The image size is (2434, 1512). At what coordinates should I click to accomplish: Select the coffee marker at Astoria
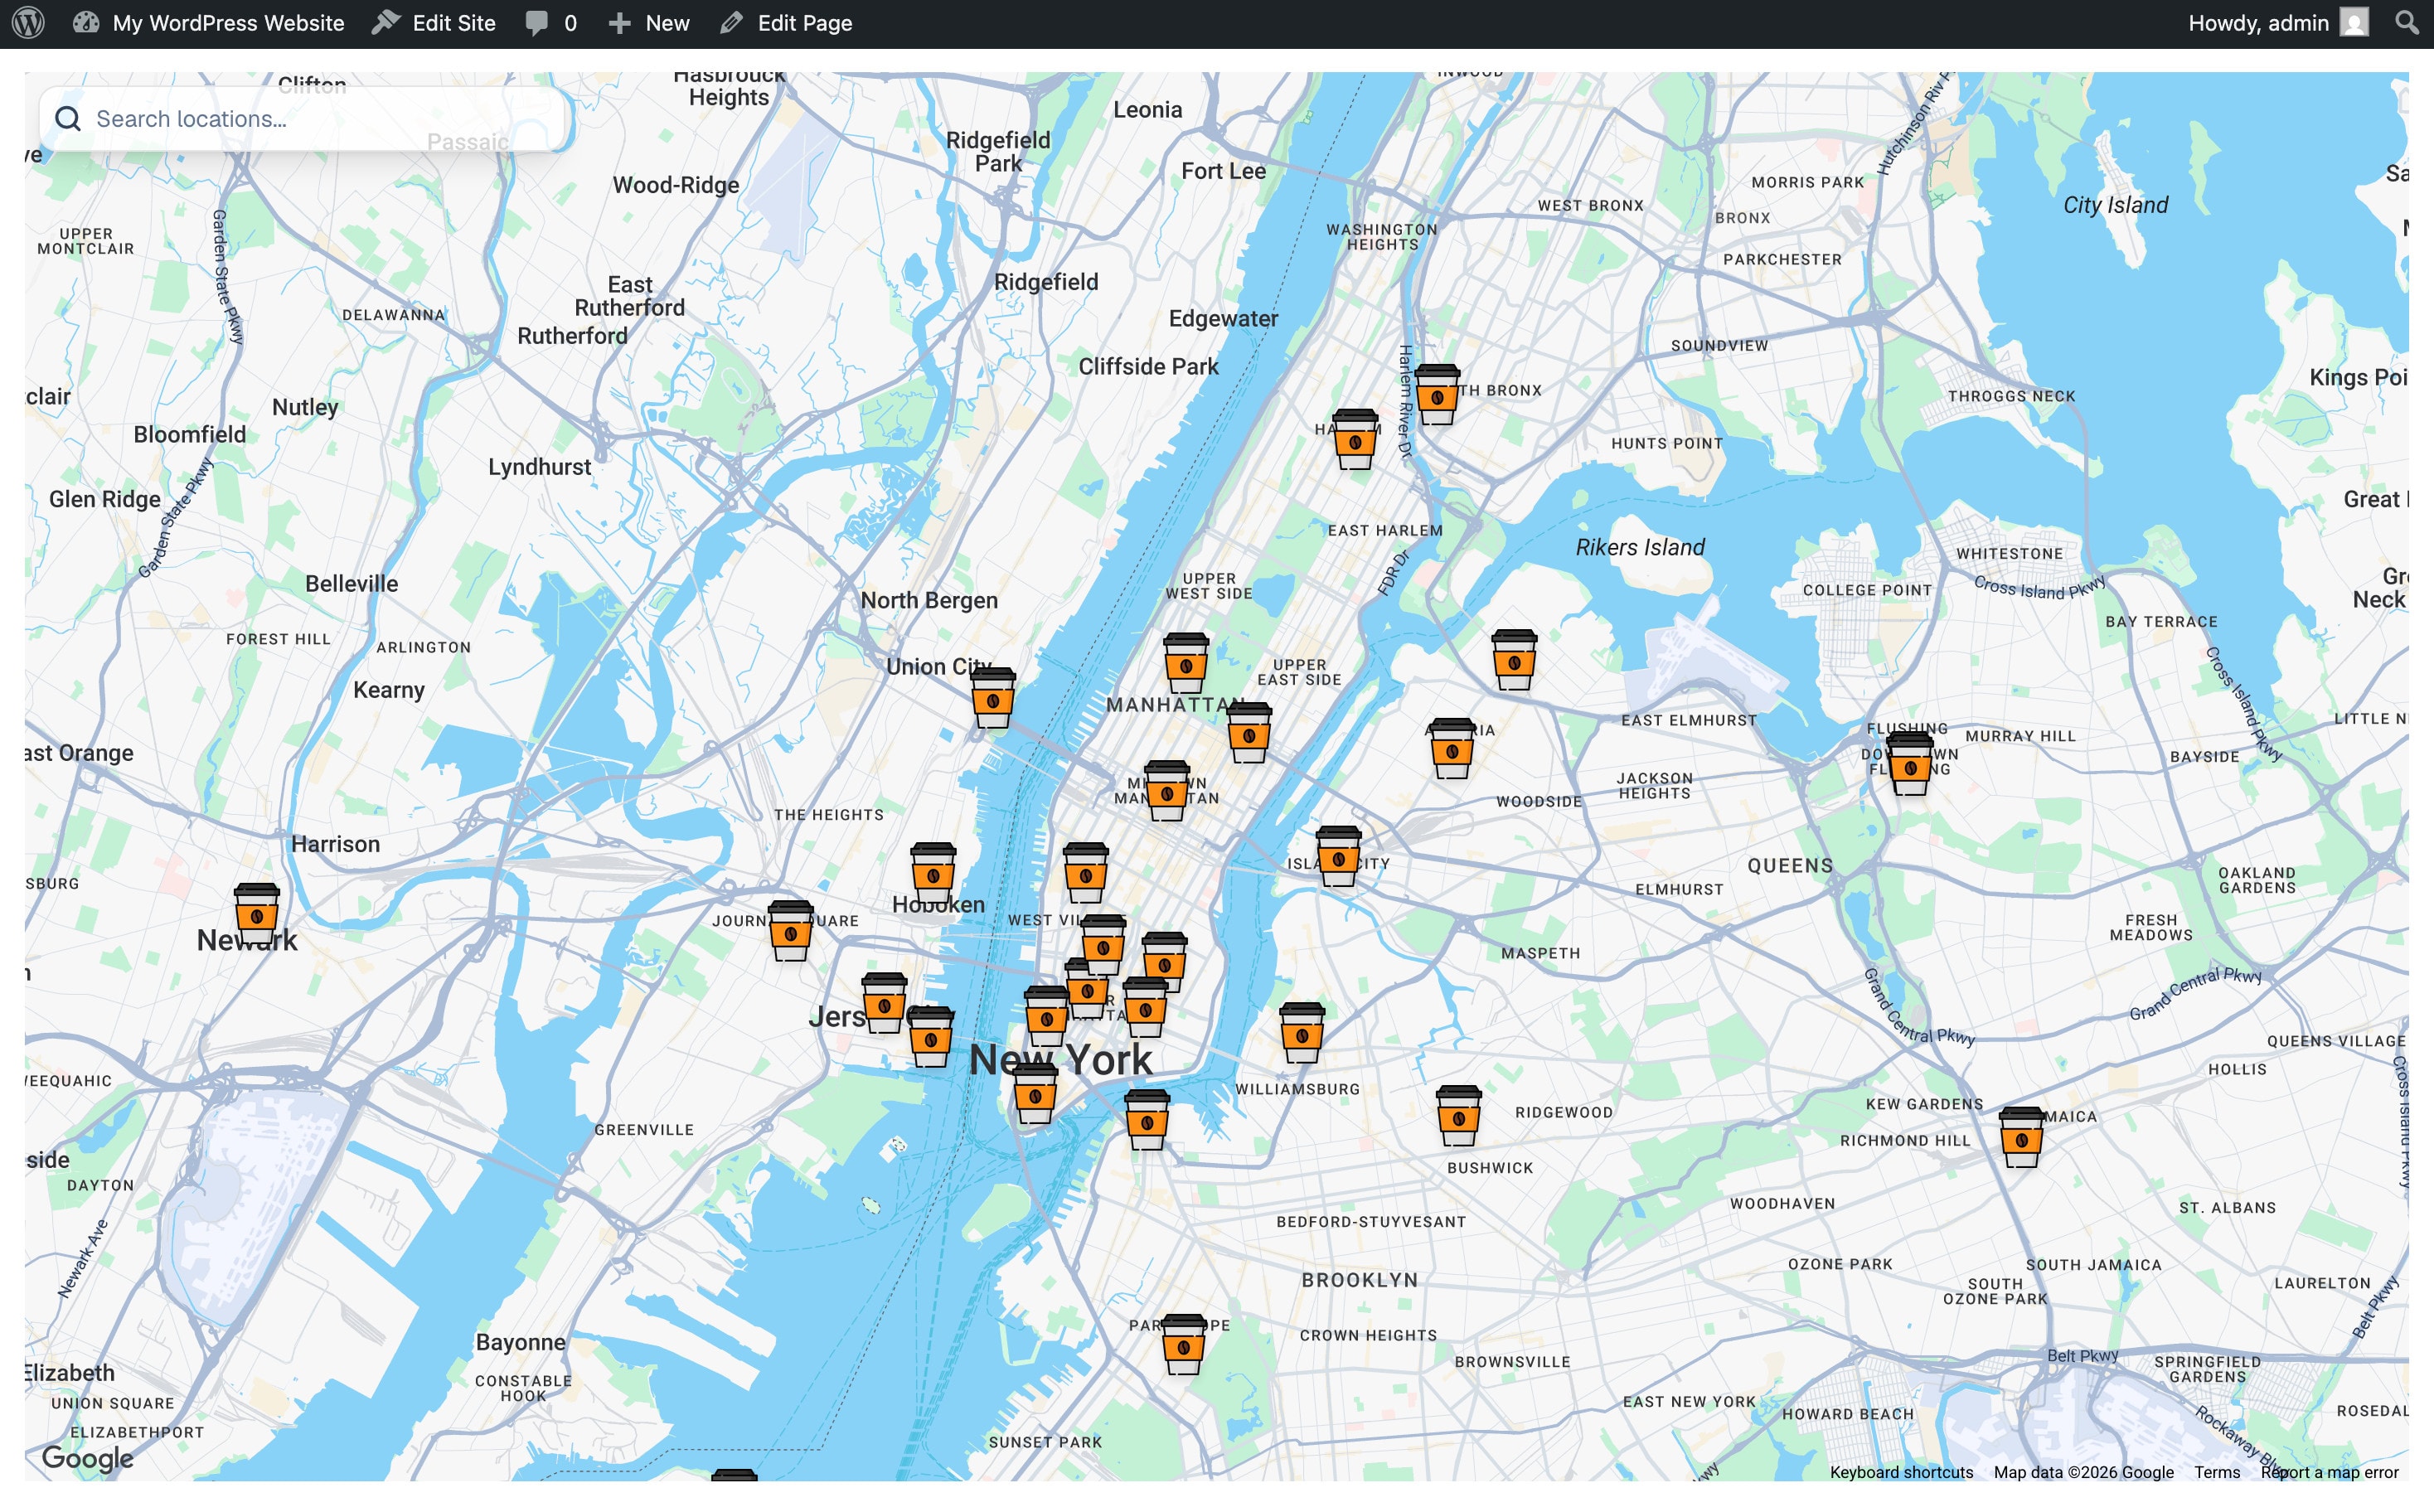point(1451,749)
